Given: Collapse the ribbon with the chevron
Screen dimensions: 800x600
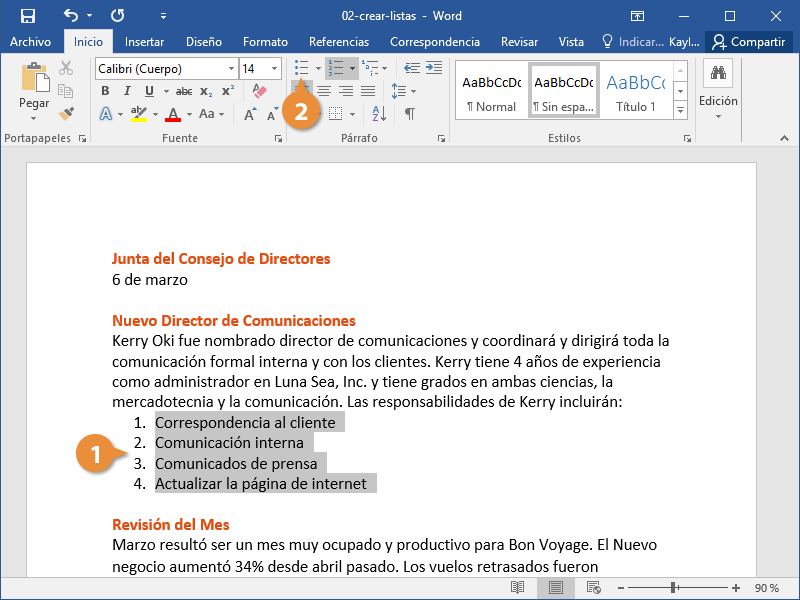Looking at the screenshot, I should click(x=784, y=138).
